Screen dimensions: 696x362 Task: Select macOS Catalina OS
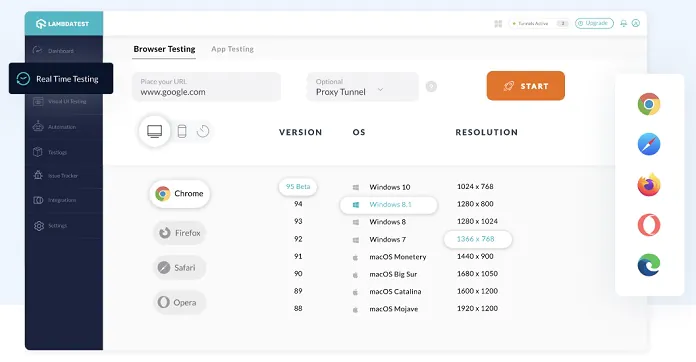pyautogui.click(x=387, y=291)
